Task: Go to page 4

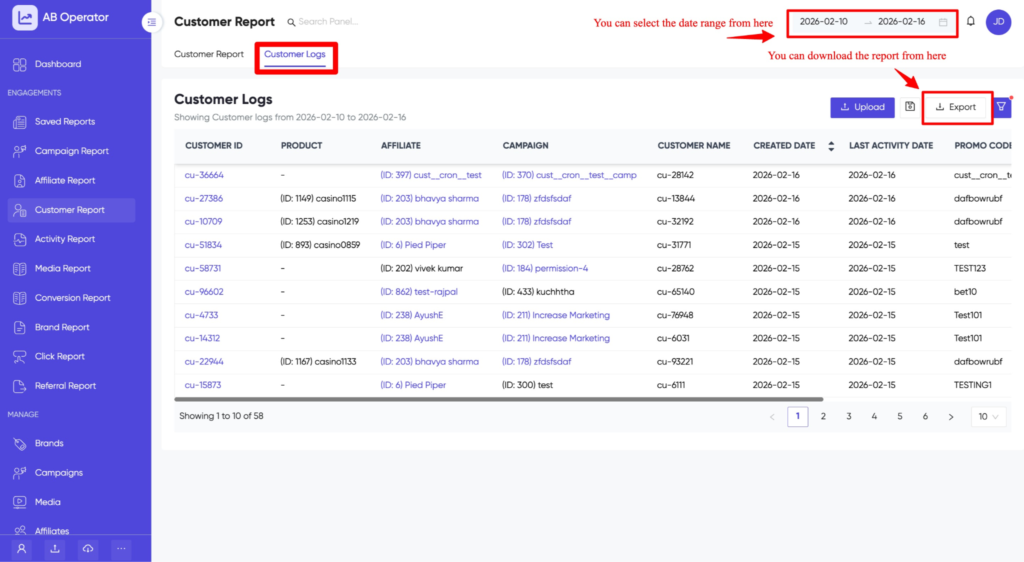Action: 874,416
